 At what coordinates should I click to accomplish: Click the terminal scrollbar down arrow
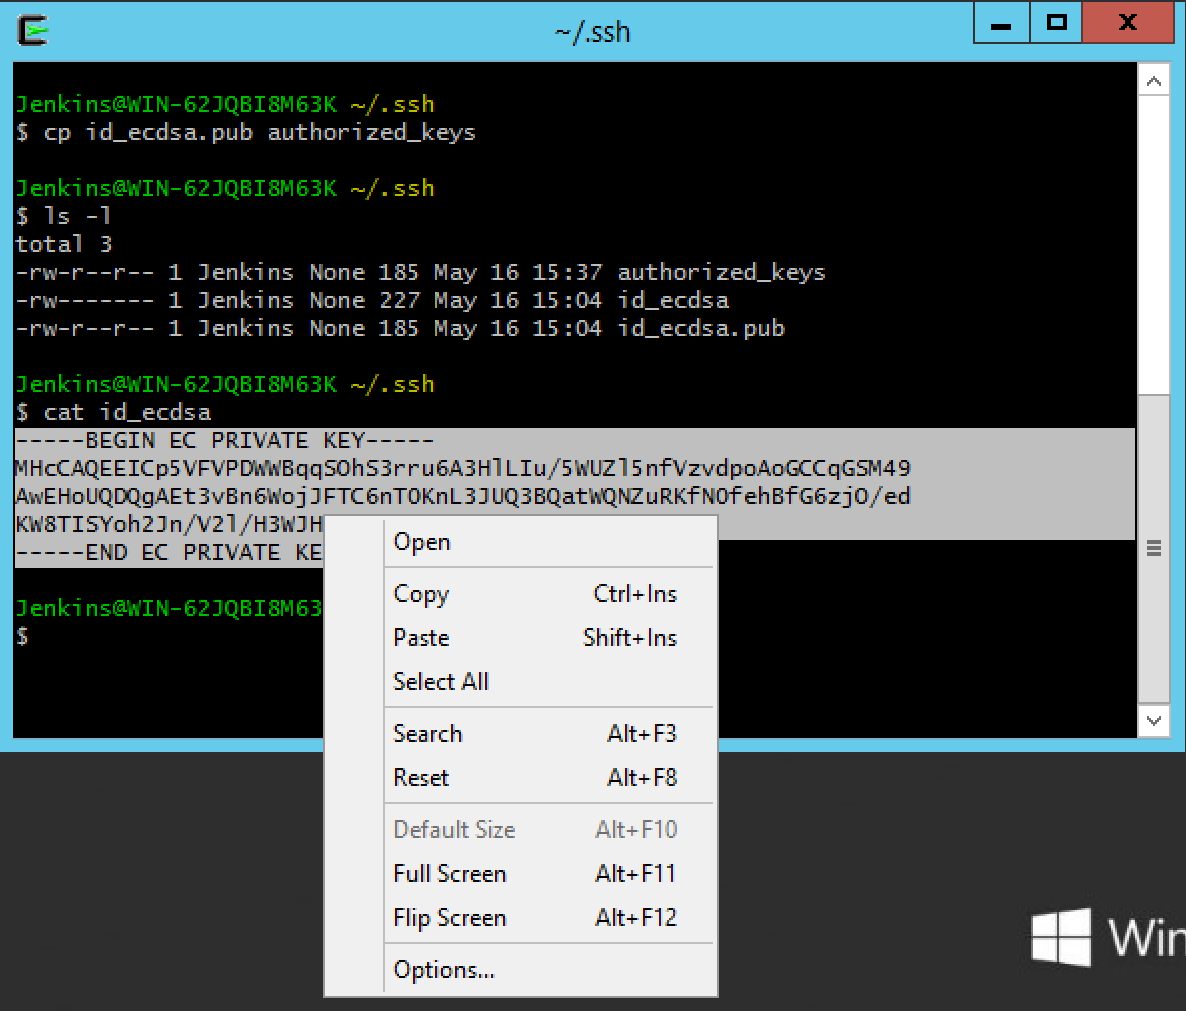click(1153, 721)
